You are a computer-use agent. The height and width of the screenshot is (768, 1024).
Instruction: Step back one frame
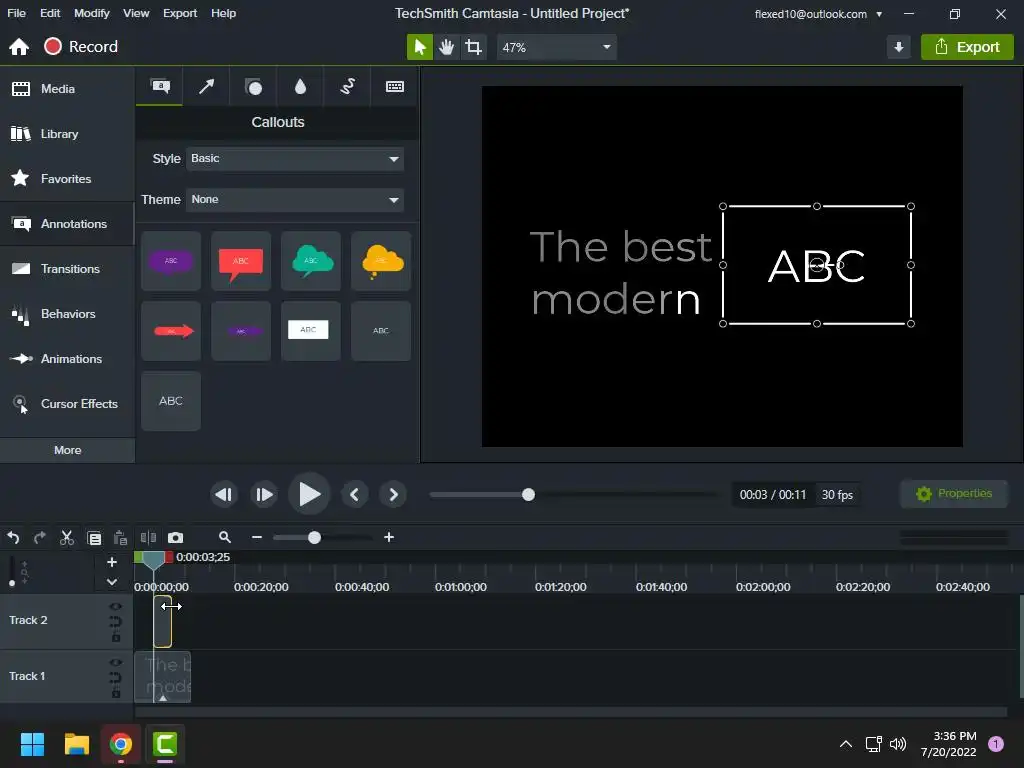coord(223,494)
